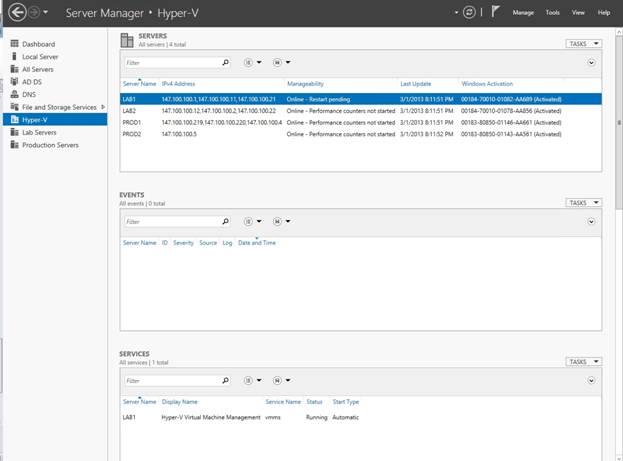The image size is (623, 461).
Task: Open the Tools menu
Action: [x=552, y=13]
